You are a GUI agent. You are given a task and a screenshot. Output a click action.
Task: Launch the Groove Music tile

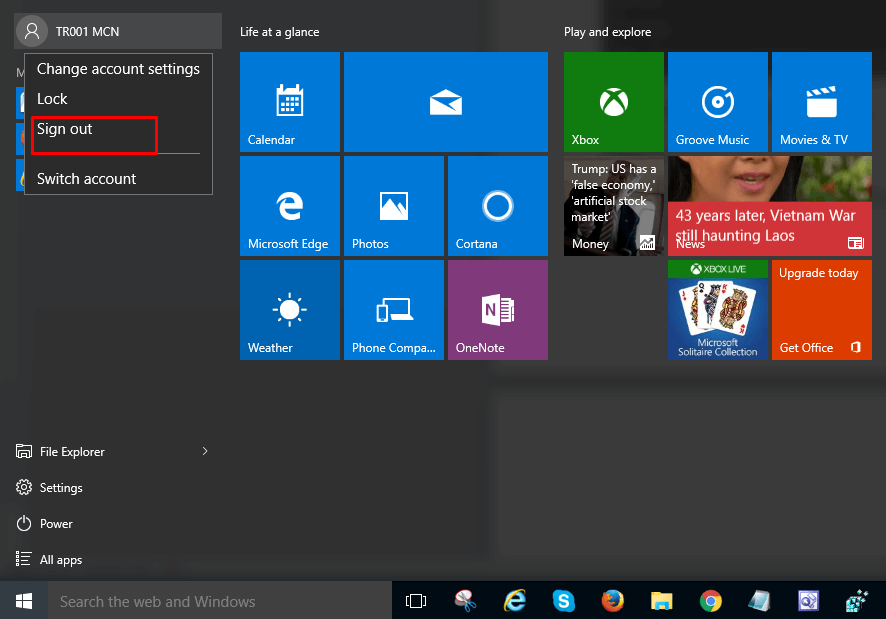717,101
